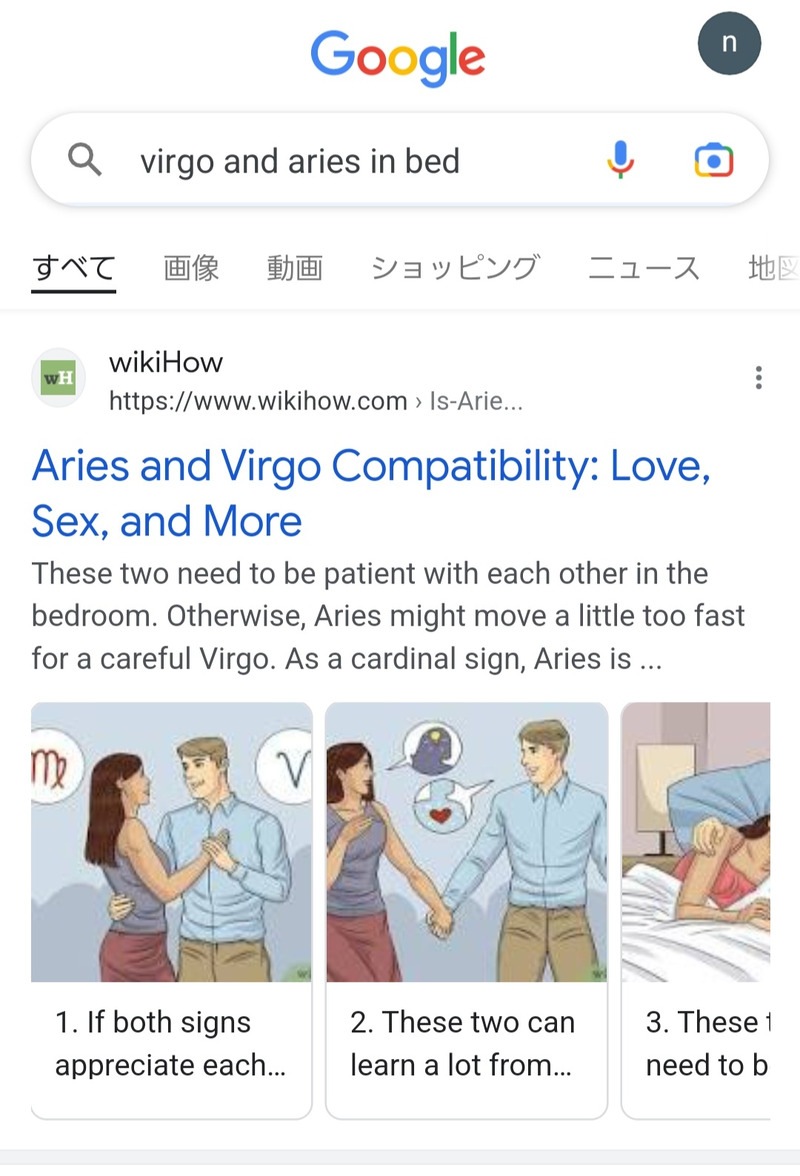800x1176 pixels.
Task: Open Aries and Virgo Compatibility result link
Action: tap(371, 493)
